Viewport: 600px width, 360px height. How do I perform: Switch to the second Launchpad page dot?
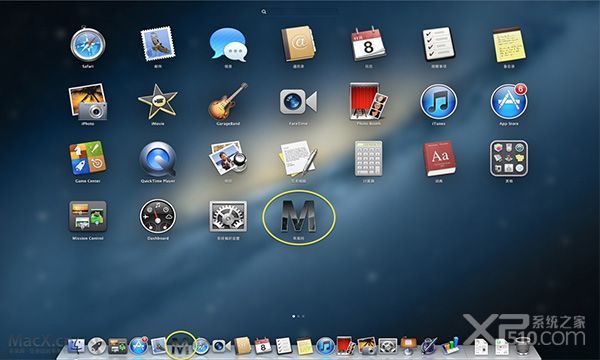[x=298, y=316]
